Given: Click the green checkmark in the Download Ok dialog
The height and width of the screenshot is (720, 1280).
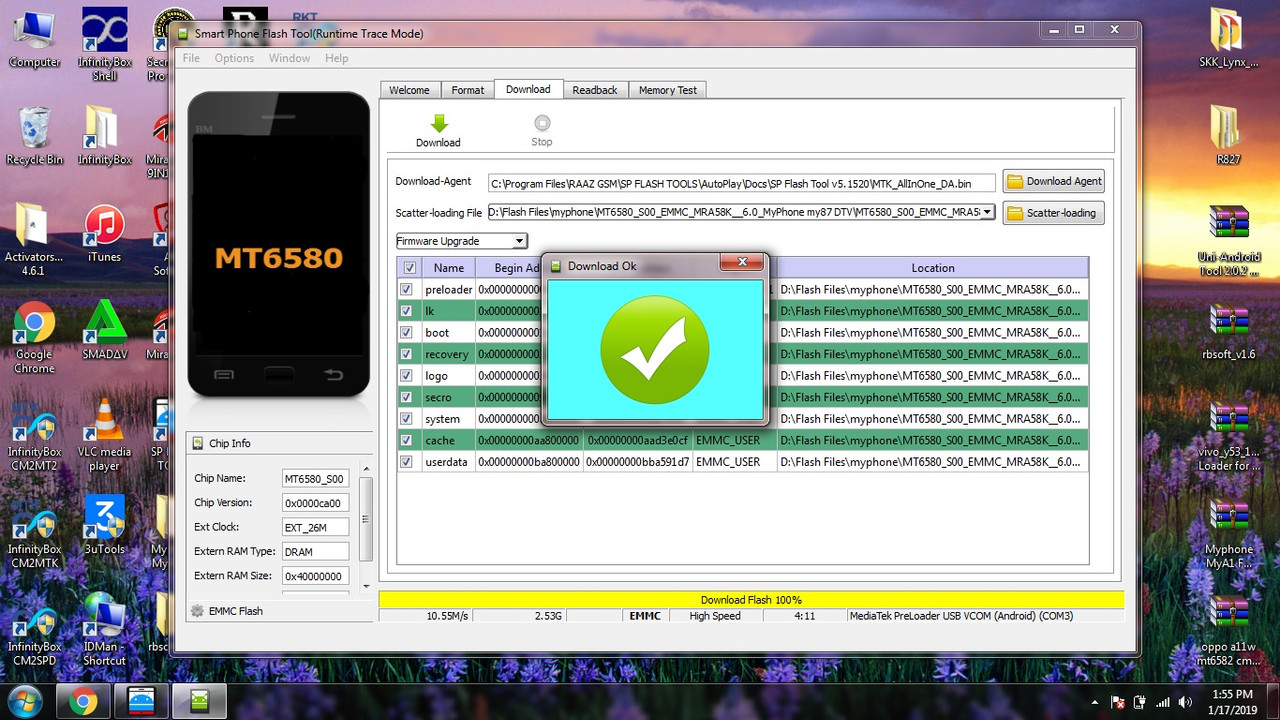Looking at the screenshot, I should tap(655, 349).
